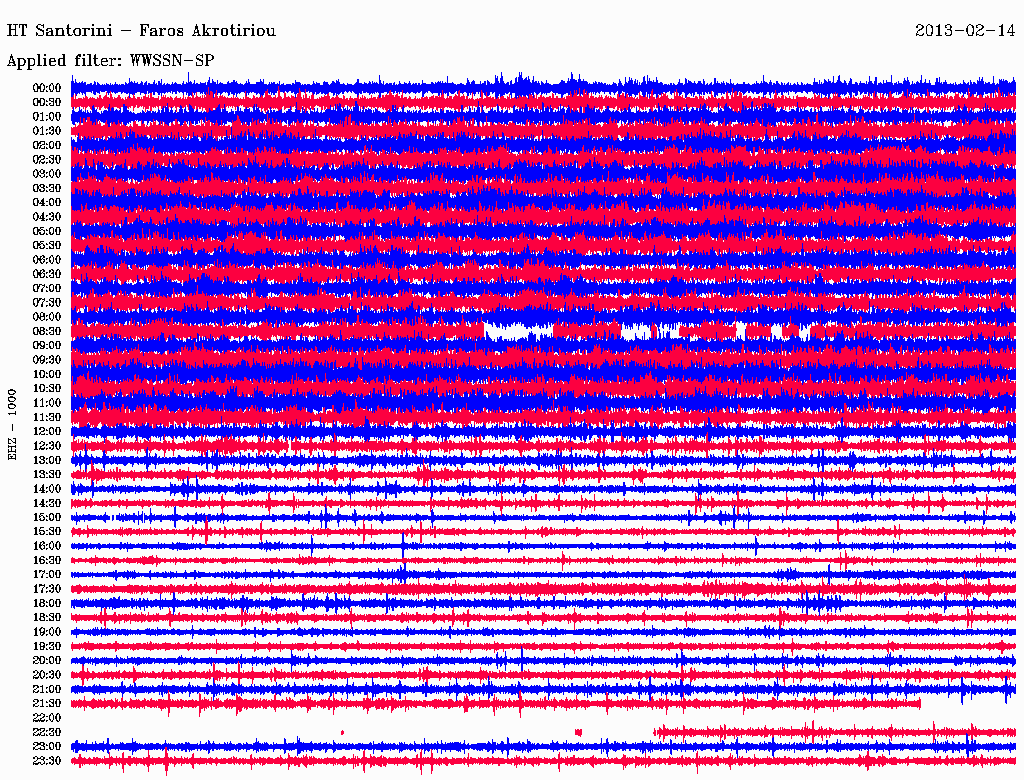Select the 20:00 time label

(47, 661)
